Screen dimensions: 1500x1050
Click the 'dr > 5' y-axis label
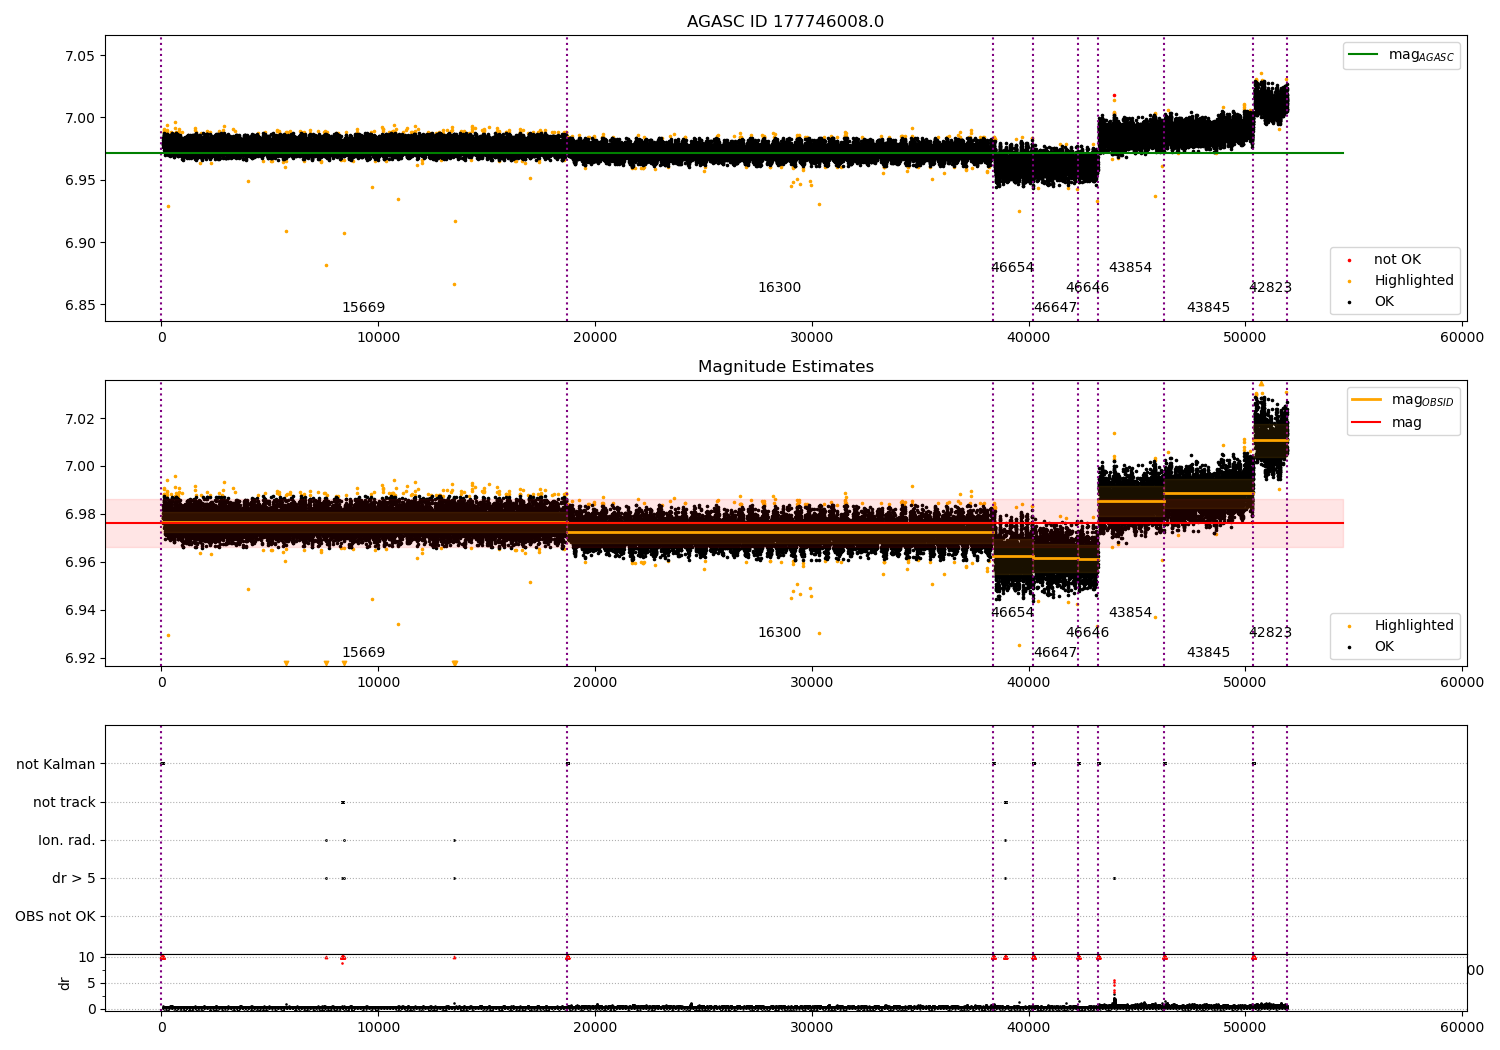pos(74,879)
